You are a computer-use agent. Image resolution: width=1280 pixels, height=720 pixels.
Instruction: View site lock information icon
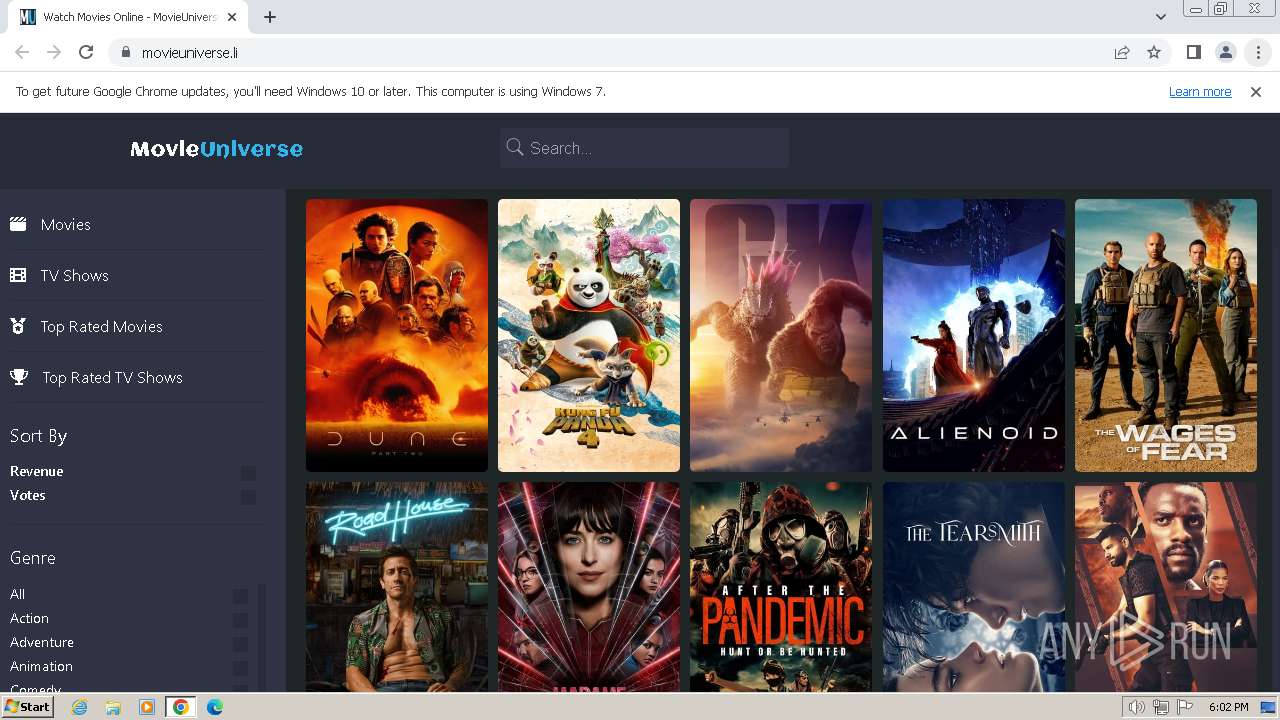pyautogui.click(x=125, y=52)
